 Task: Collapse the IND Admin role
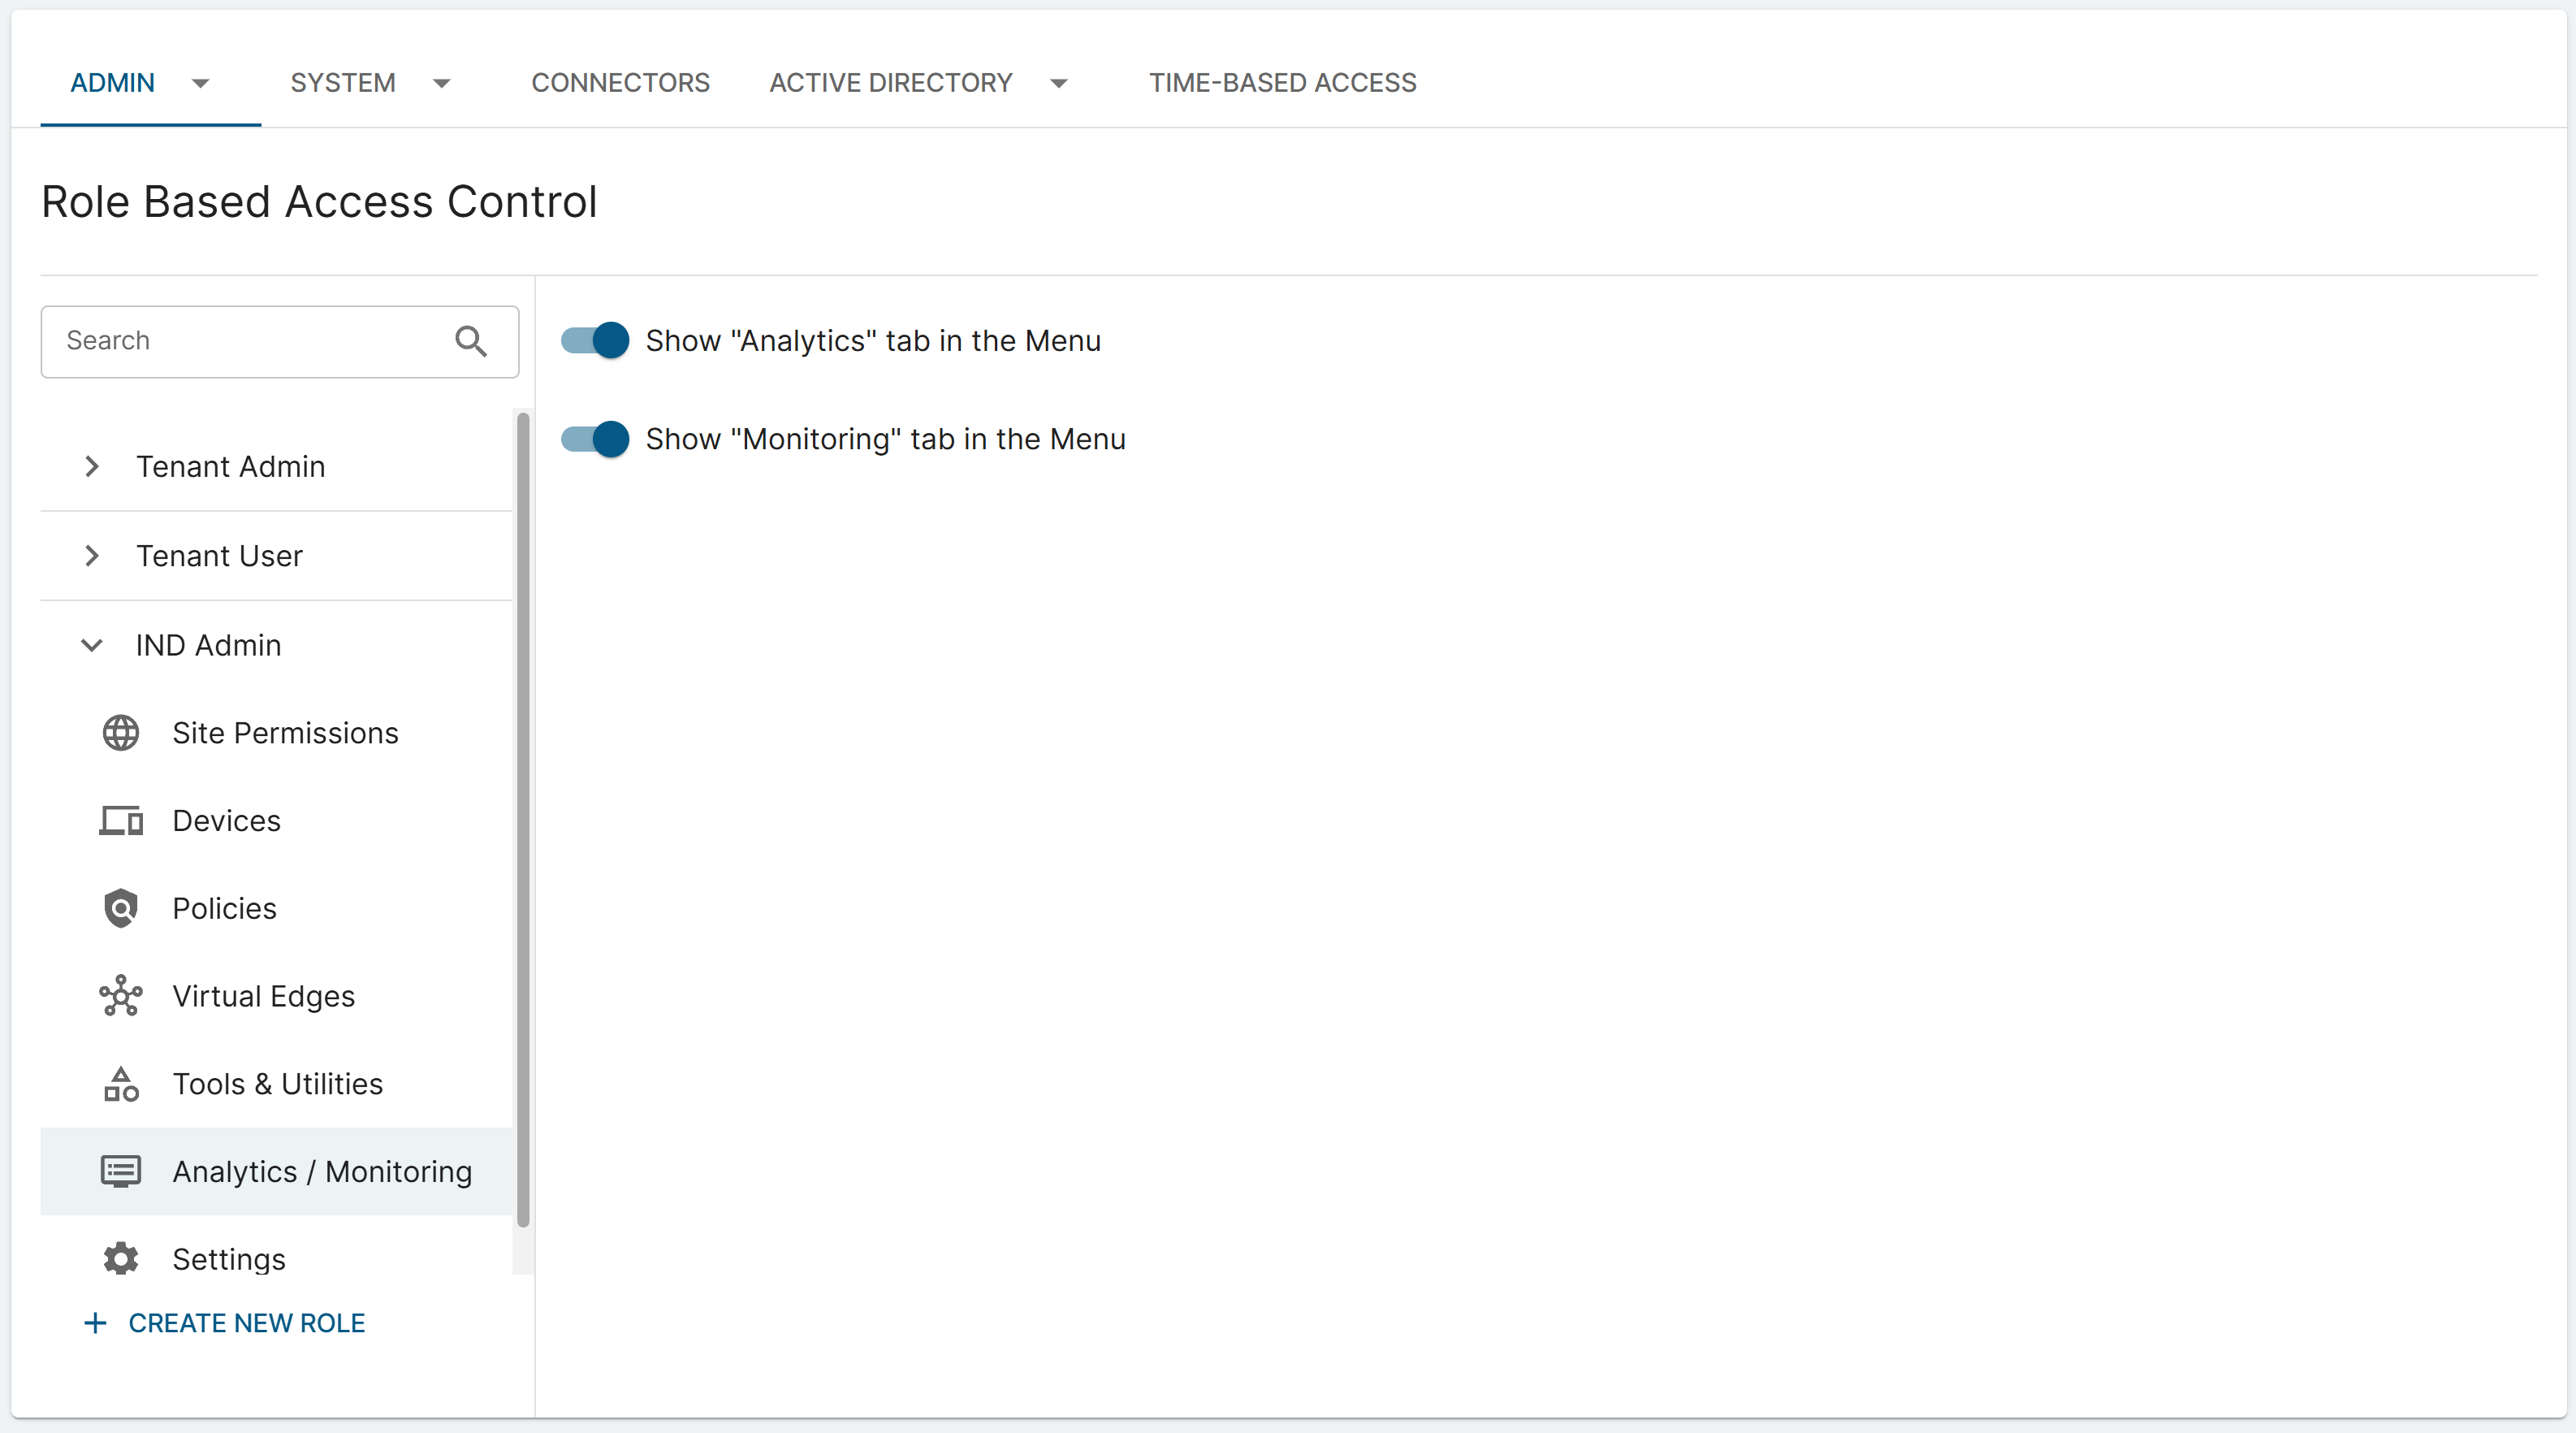pos(92,645)
